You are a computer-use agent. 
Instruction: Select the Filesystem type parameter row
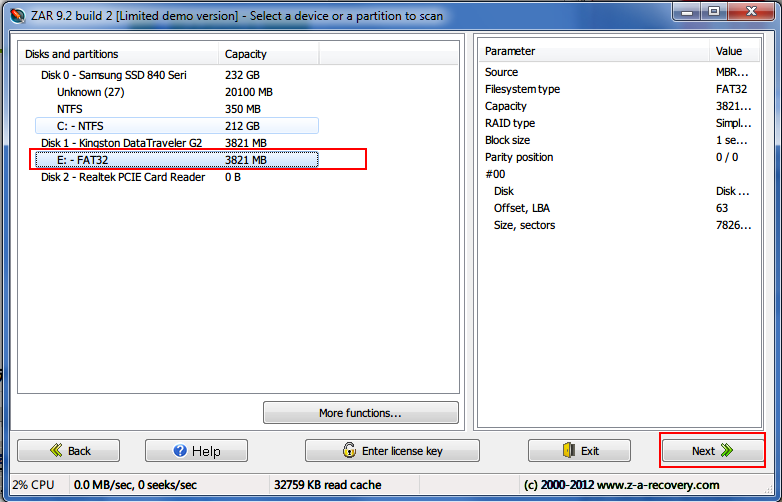tap(522, 89)
